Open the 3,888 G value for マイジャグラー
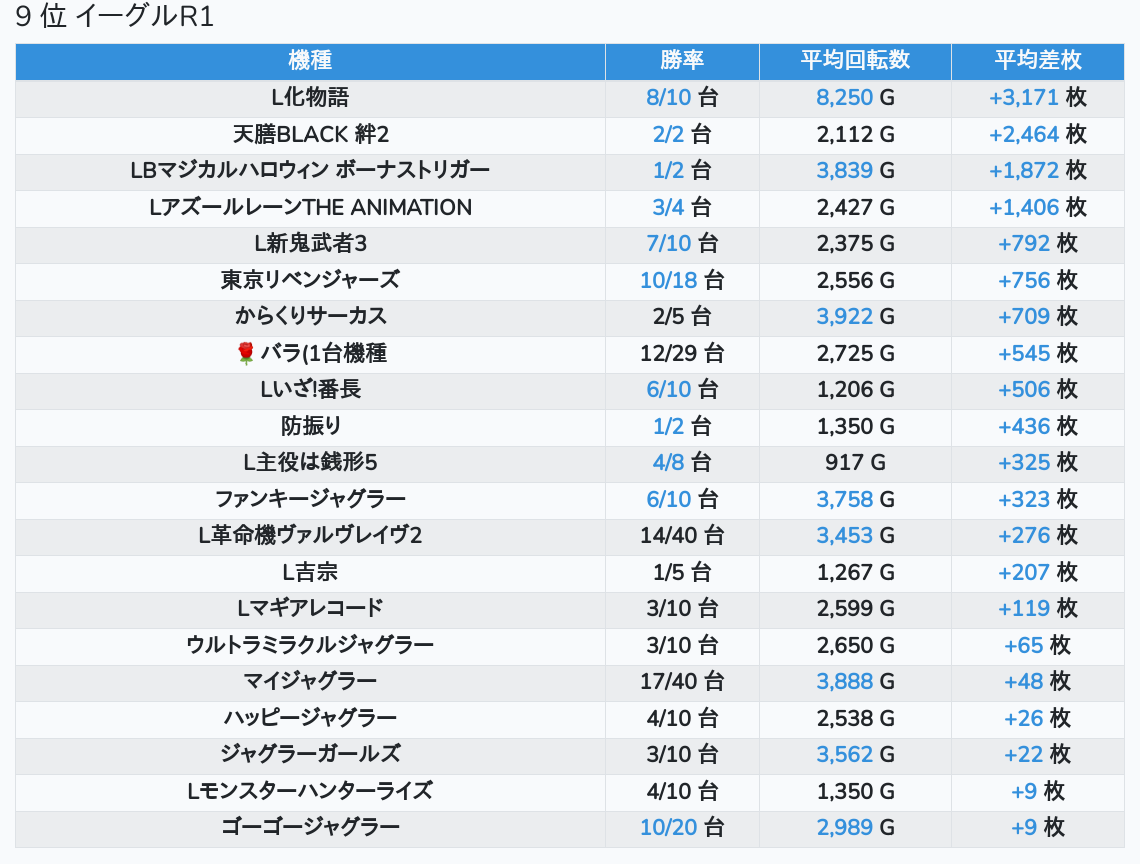1140x864 pixels. click(x=844, y=682)
